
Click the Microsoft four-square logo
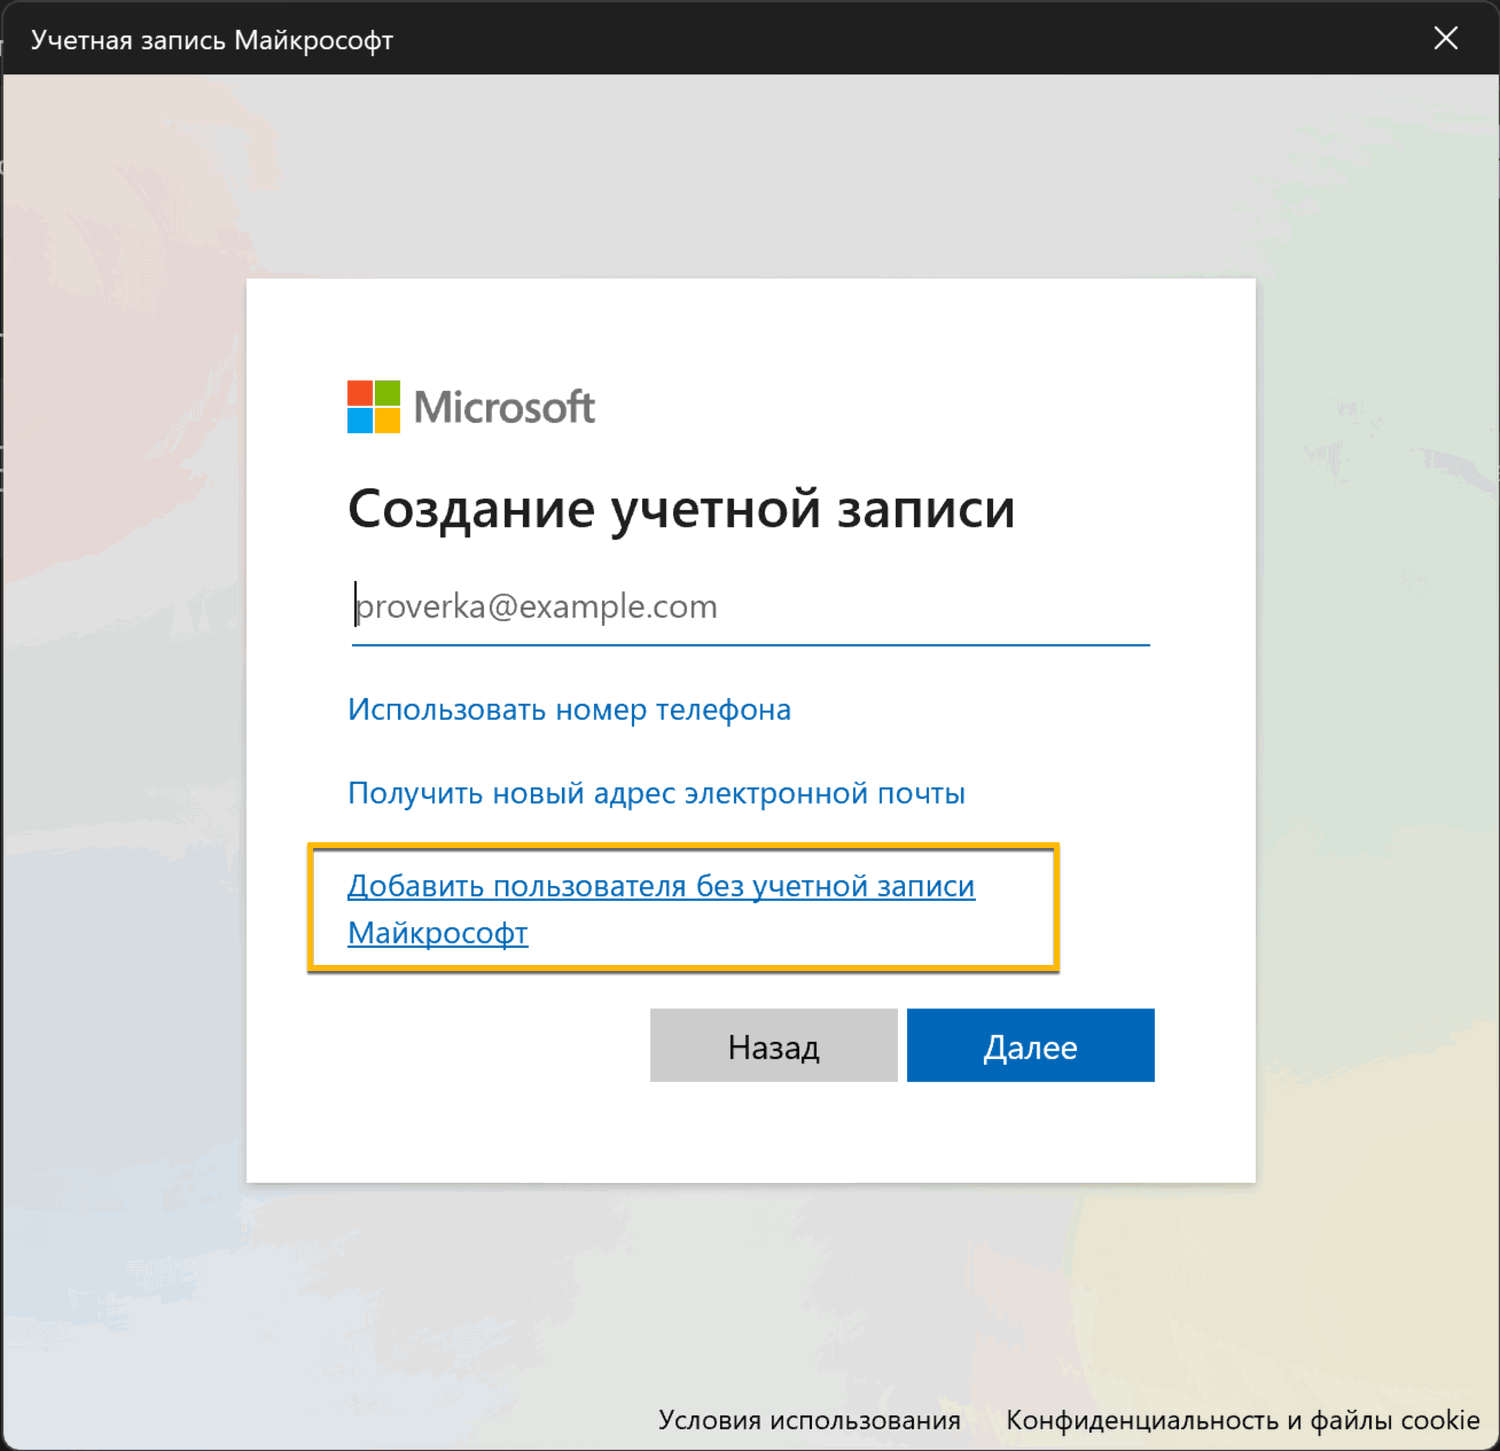point(373,406)
